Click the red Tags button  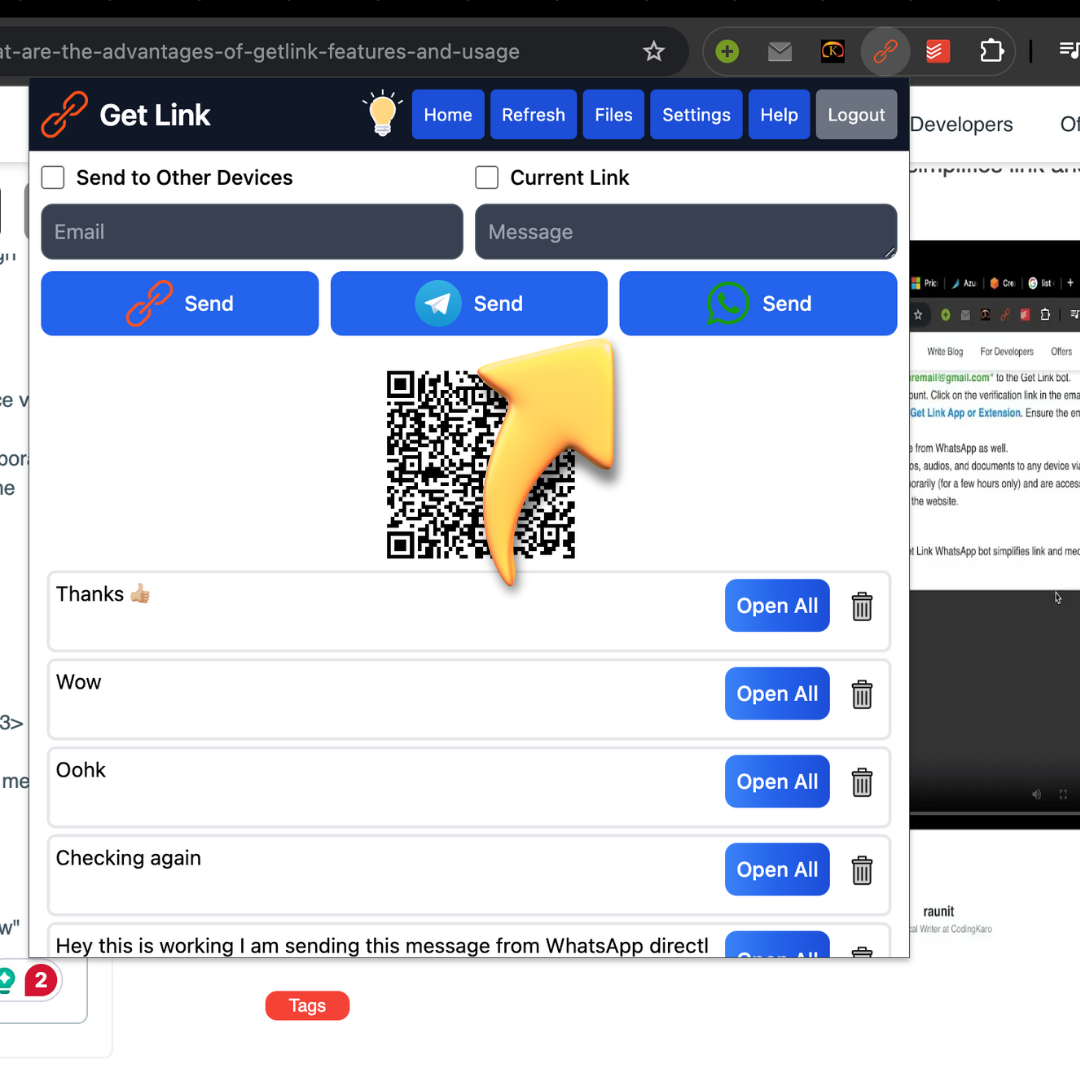(307, 1006)
